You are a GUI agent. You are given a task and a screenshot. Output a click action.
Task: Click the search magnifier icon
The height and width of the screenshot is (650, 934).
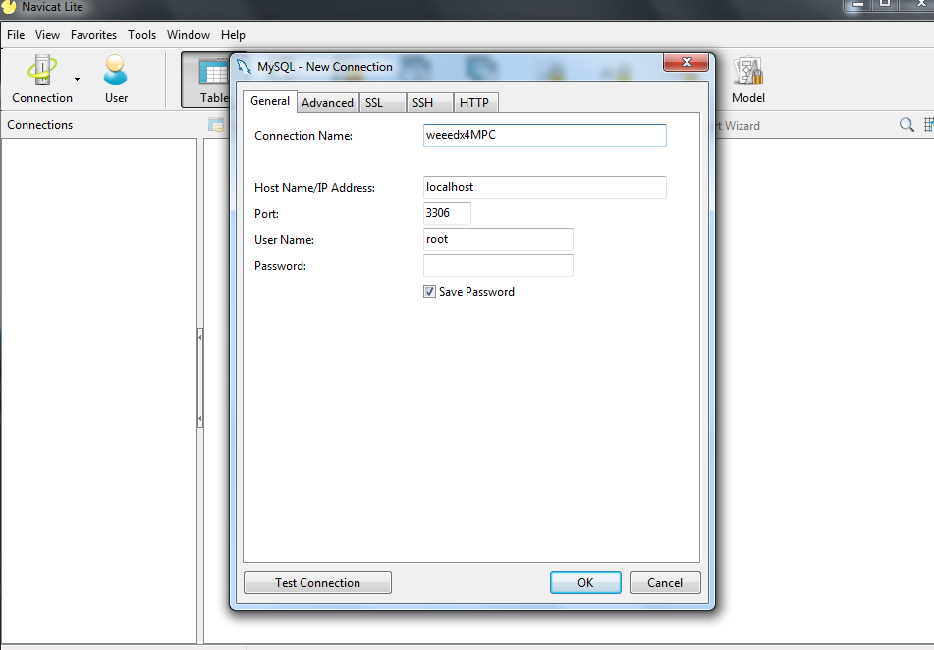[907, 125]
